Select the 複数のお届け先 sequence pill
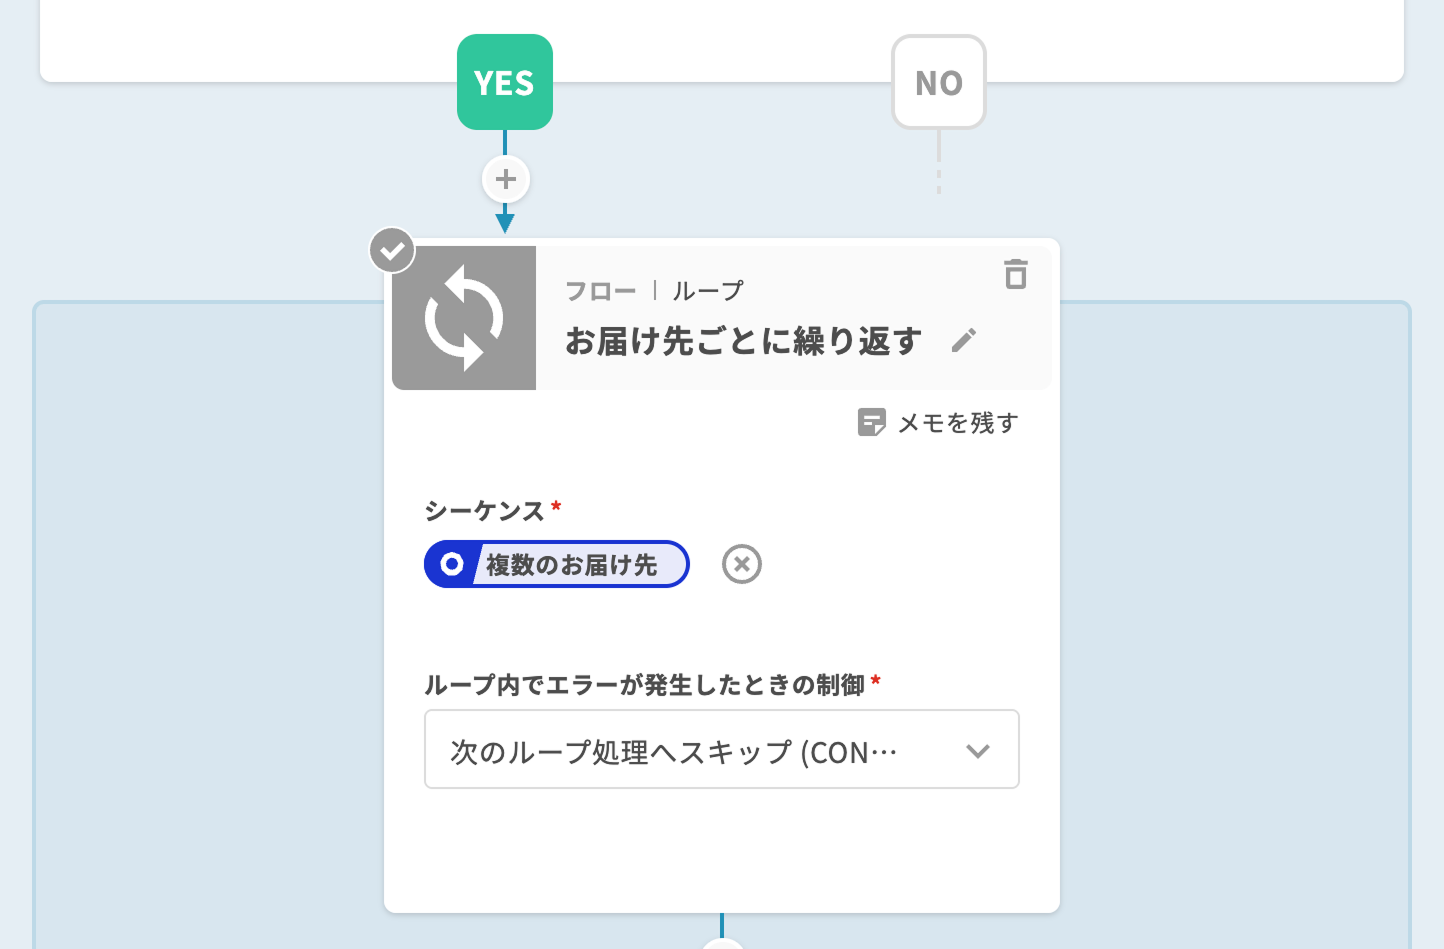This screenshot has width=1444, height=949. pos(571,565)
